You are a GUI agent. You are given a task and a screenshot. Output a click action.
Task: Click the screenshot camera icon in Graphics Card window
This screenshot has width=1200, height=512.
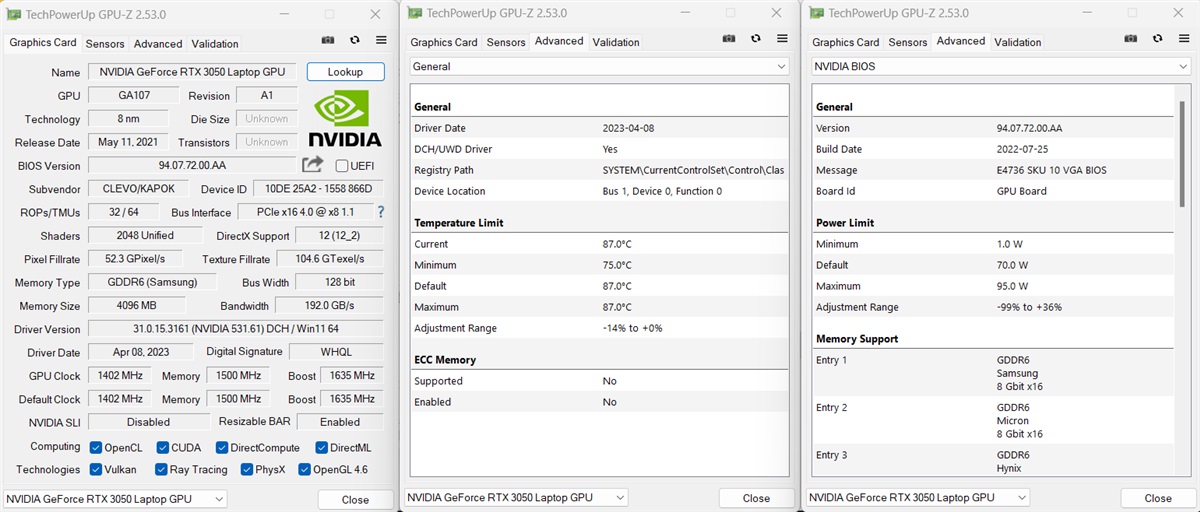[328, 40]
